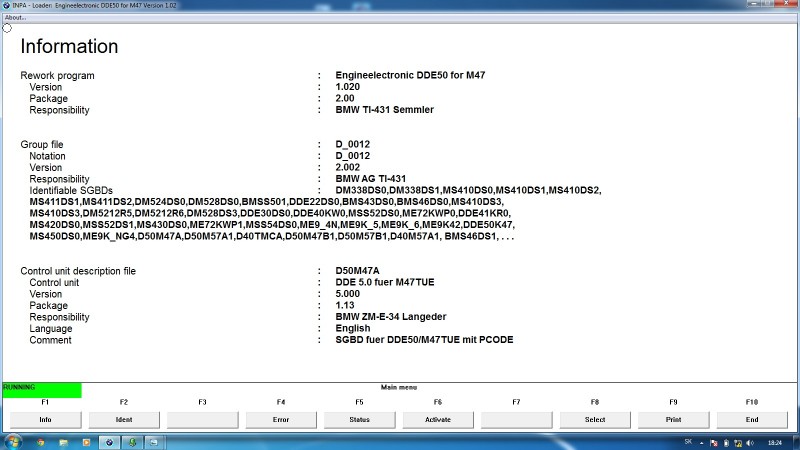Click the green taskbar application icon
This screenshot has width=800, height=450.
coord(132,442)
